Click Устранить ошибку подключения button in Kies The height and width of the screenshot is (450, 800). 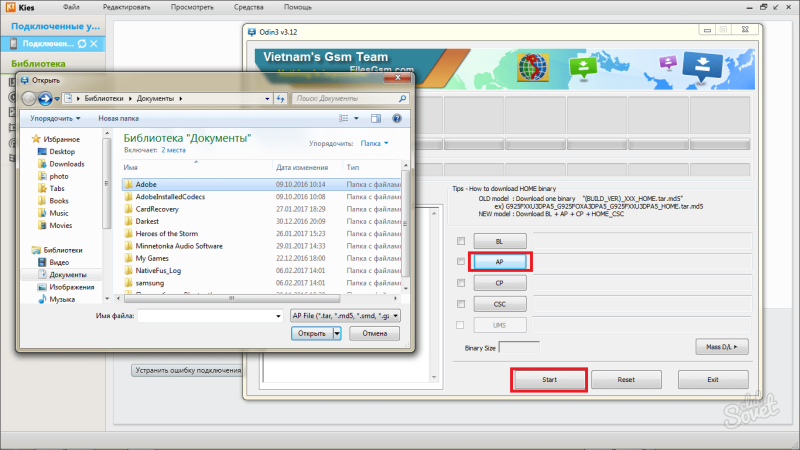click(188, 370)
